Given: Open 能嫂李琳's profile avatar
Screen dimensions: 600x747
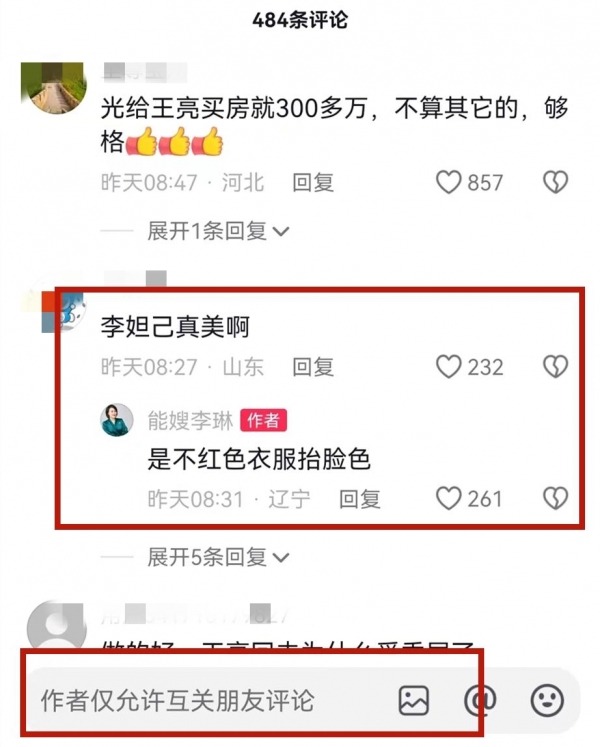Looking at the screenshot, I should point(117,420).
